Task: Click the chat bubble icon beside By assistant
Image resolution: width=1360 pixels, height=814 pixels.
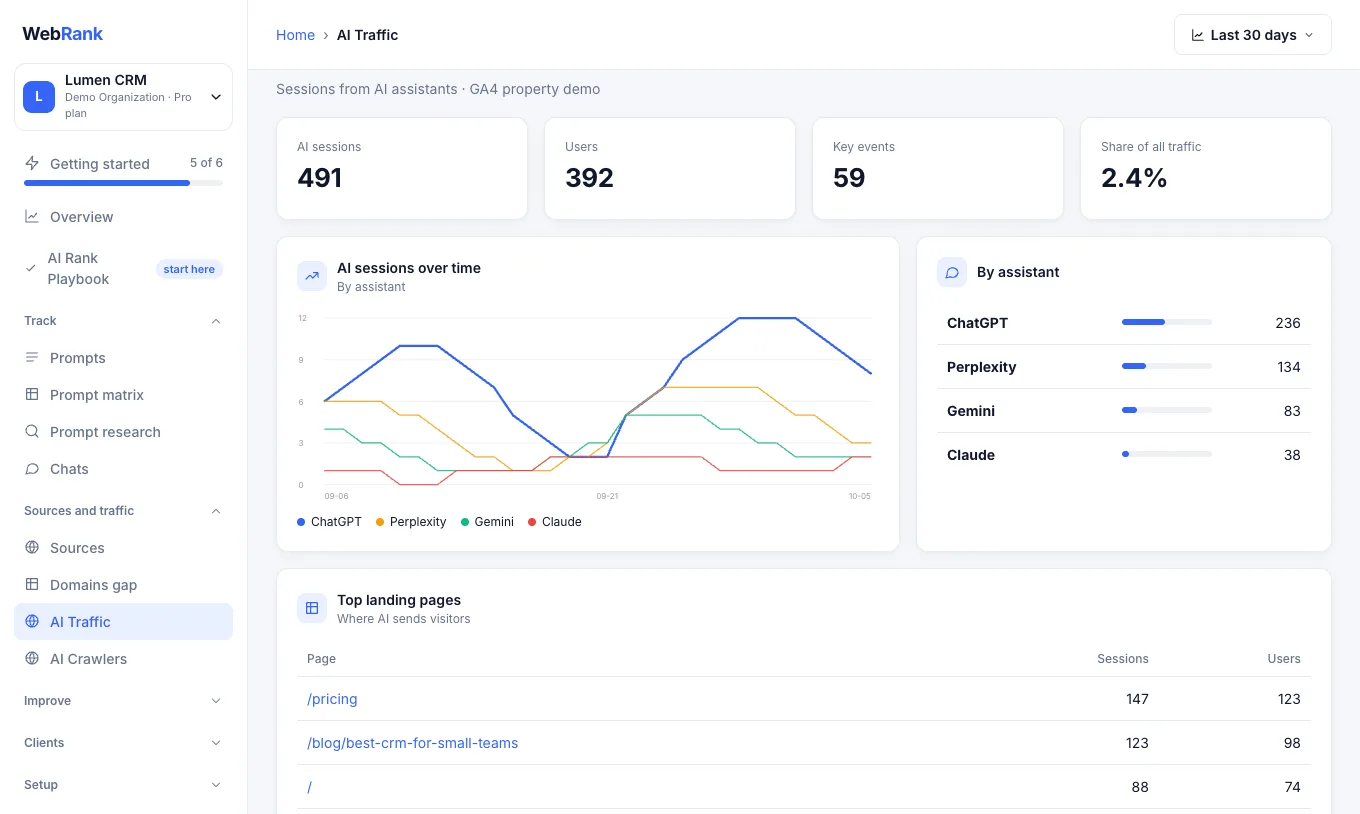Action: 952,272
